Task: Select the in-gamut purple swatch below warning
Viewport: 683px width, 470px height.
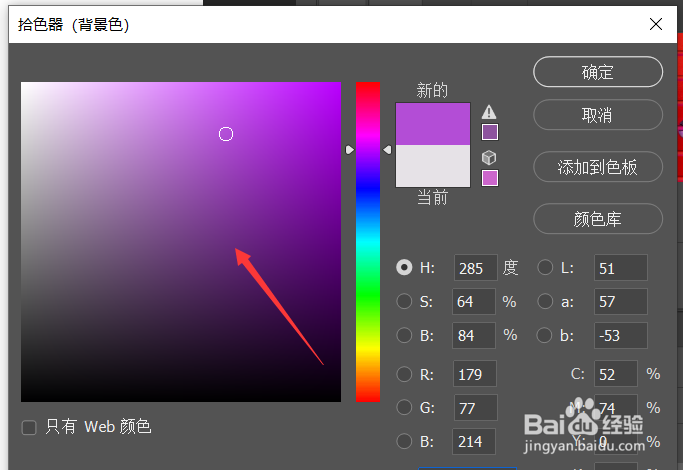Action: (490, 132)
